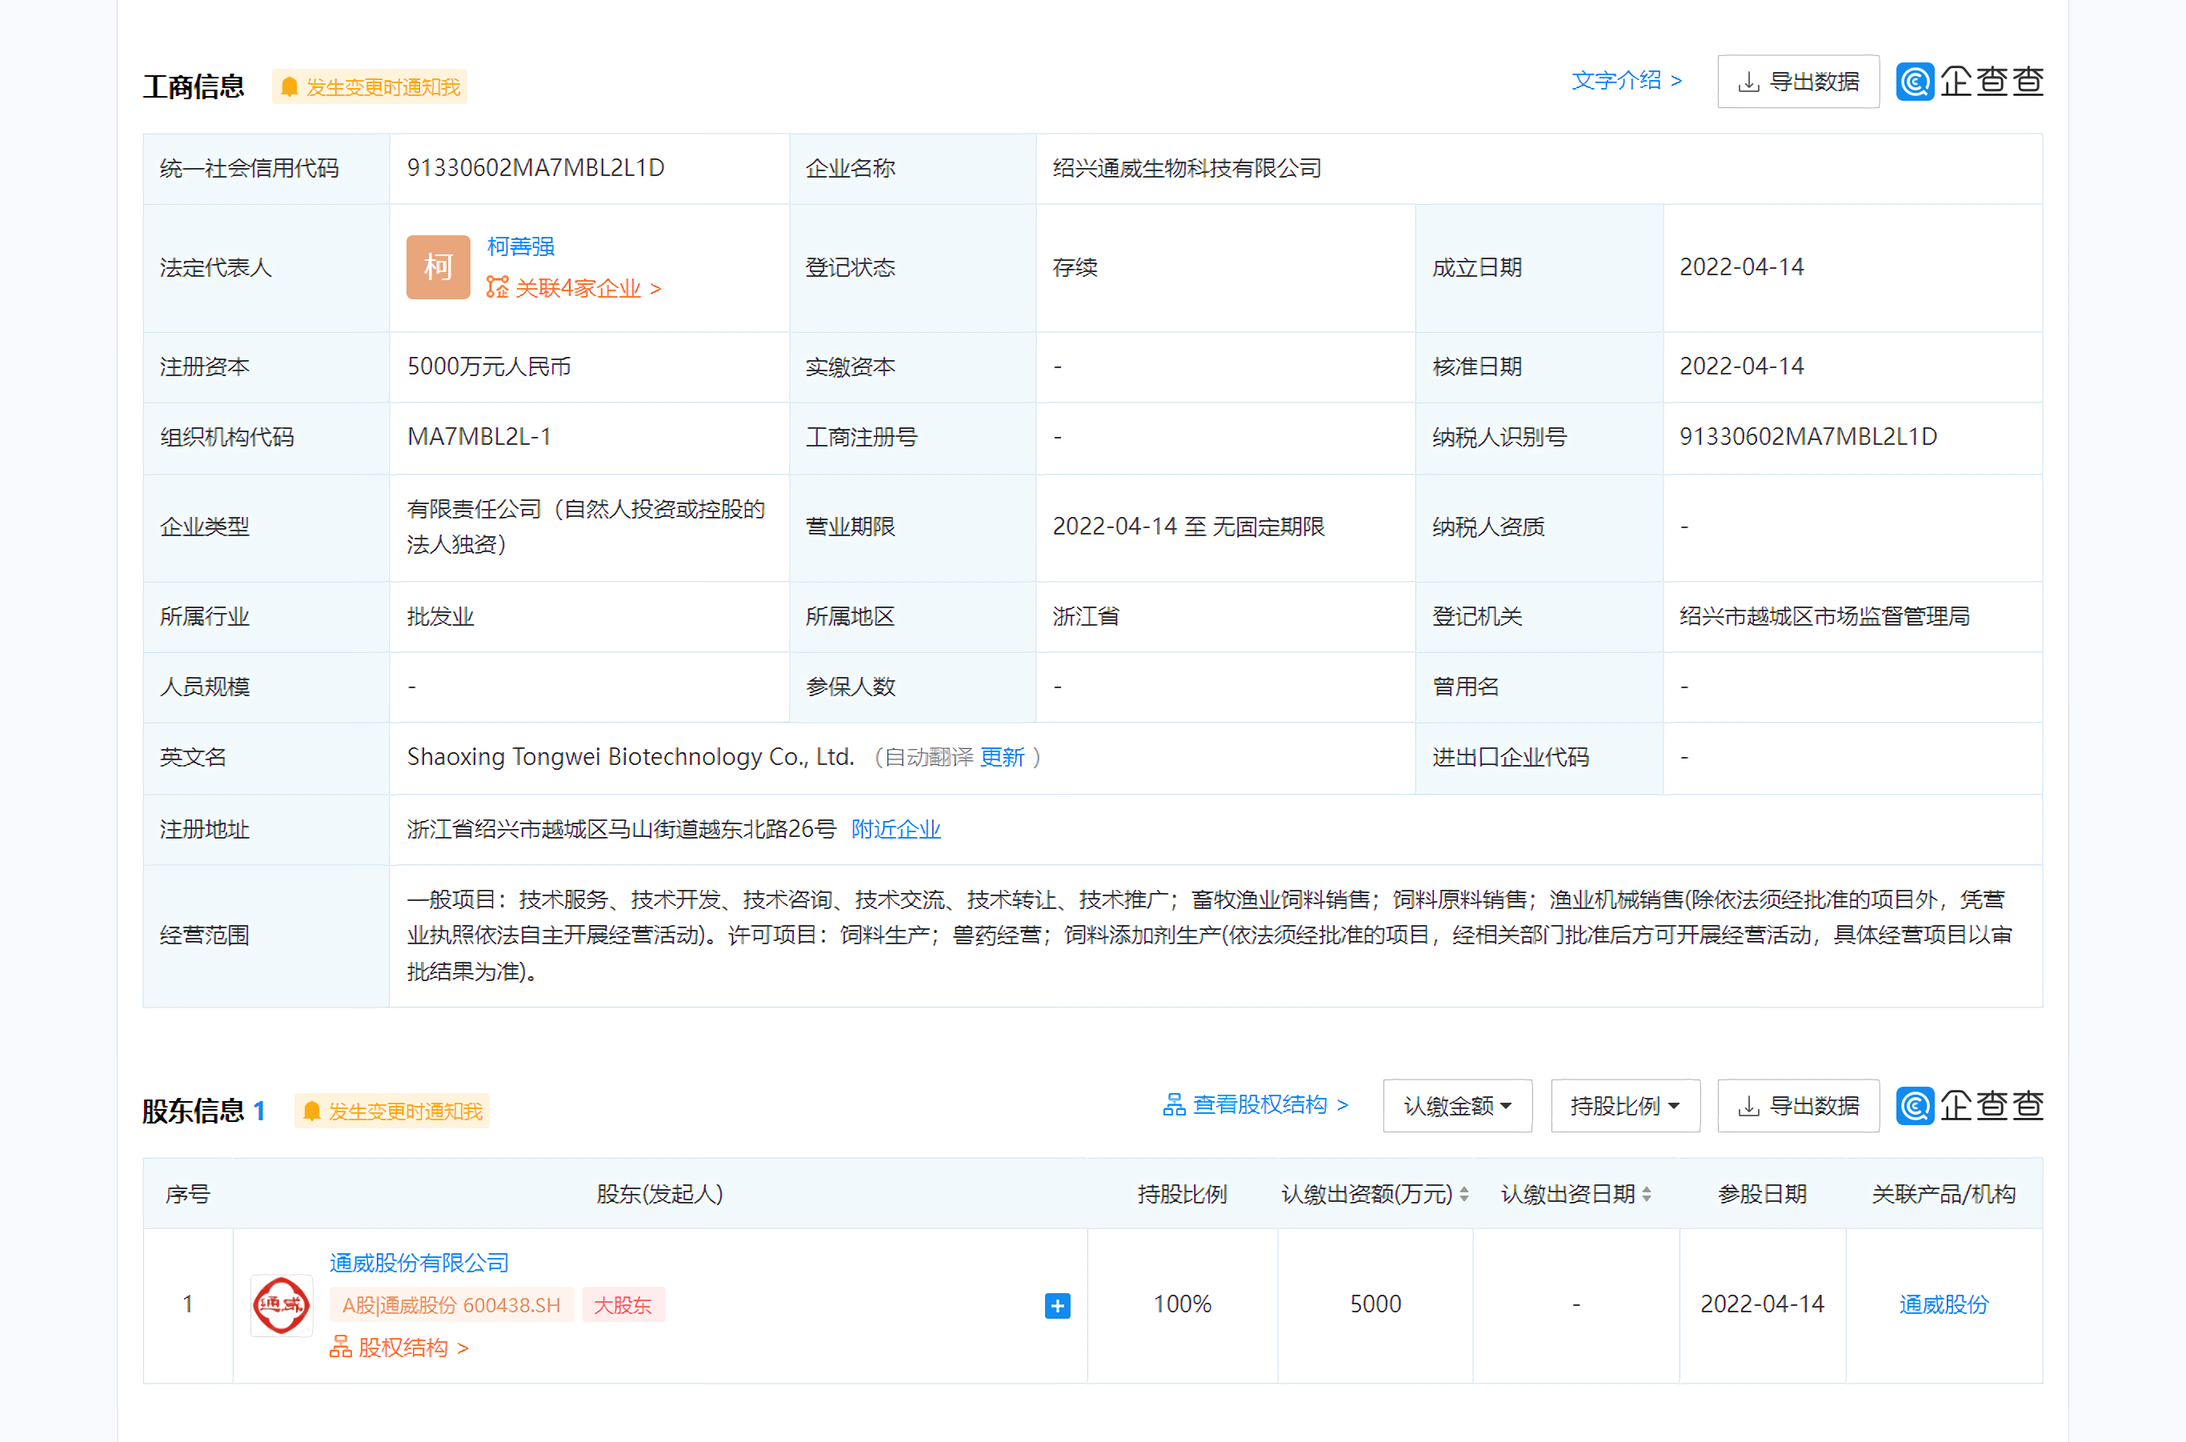Click the 大股东 tag
This screenshot has width=2186, height=1442.
coord(623,1305)
